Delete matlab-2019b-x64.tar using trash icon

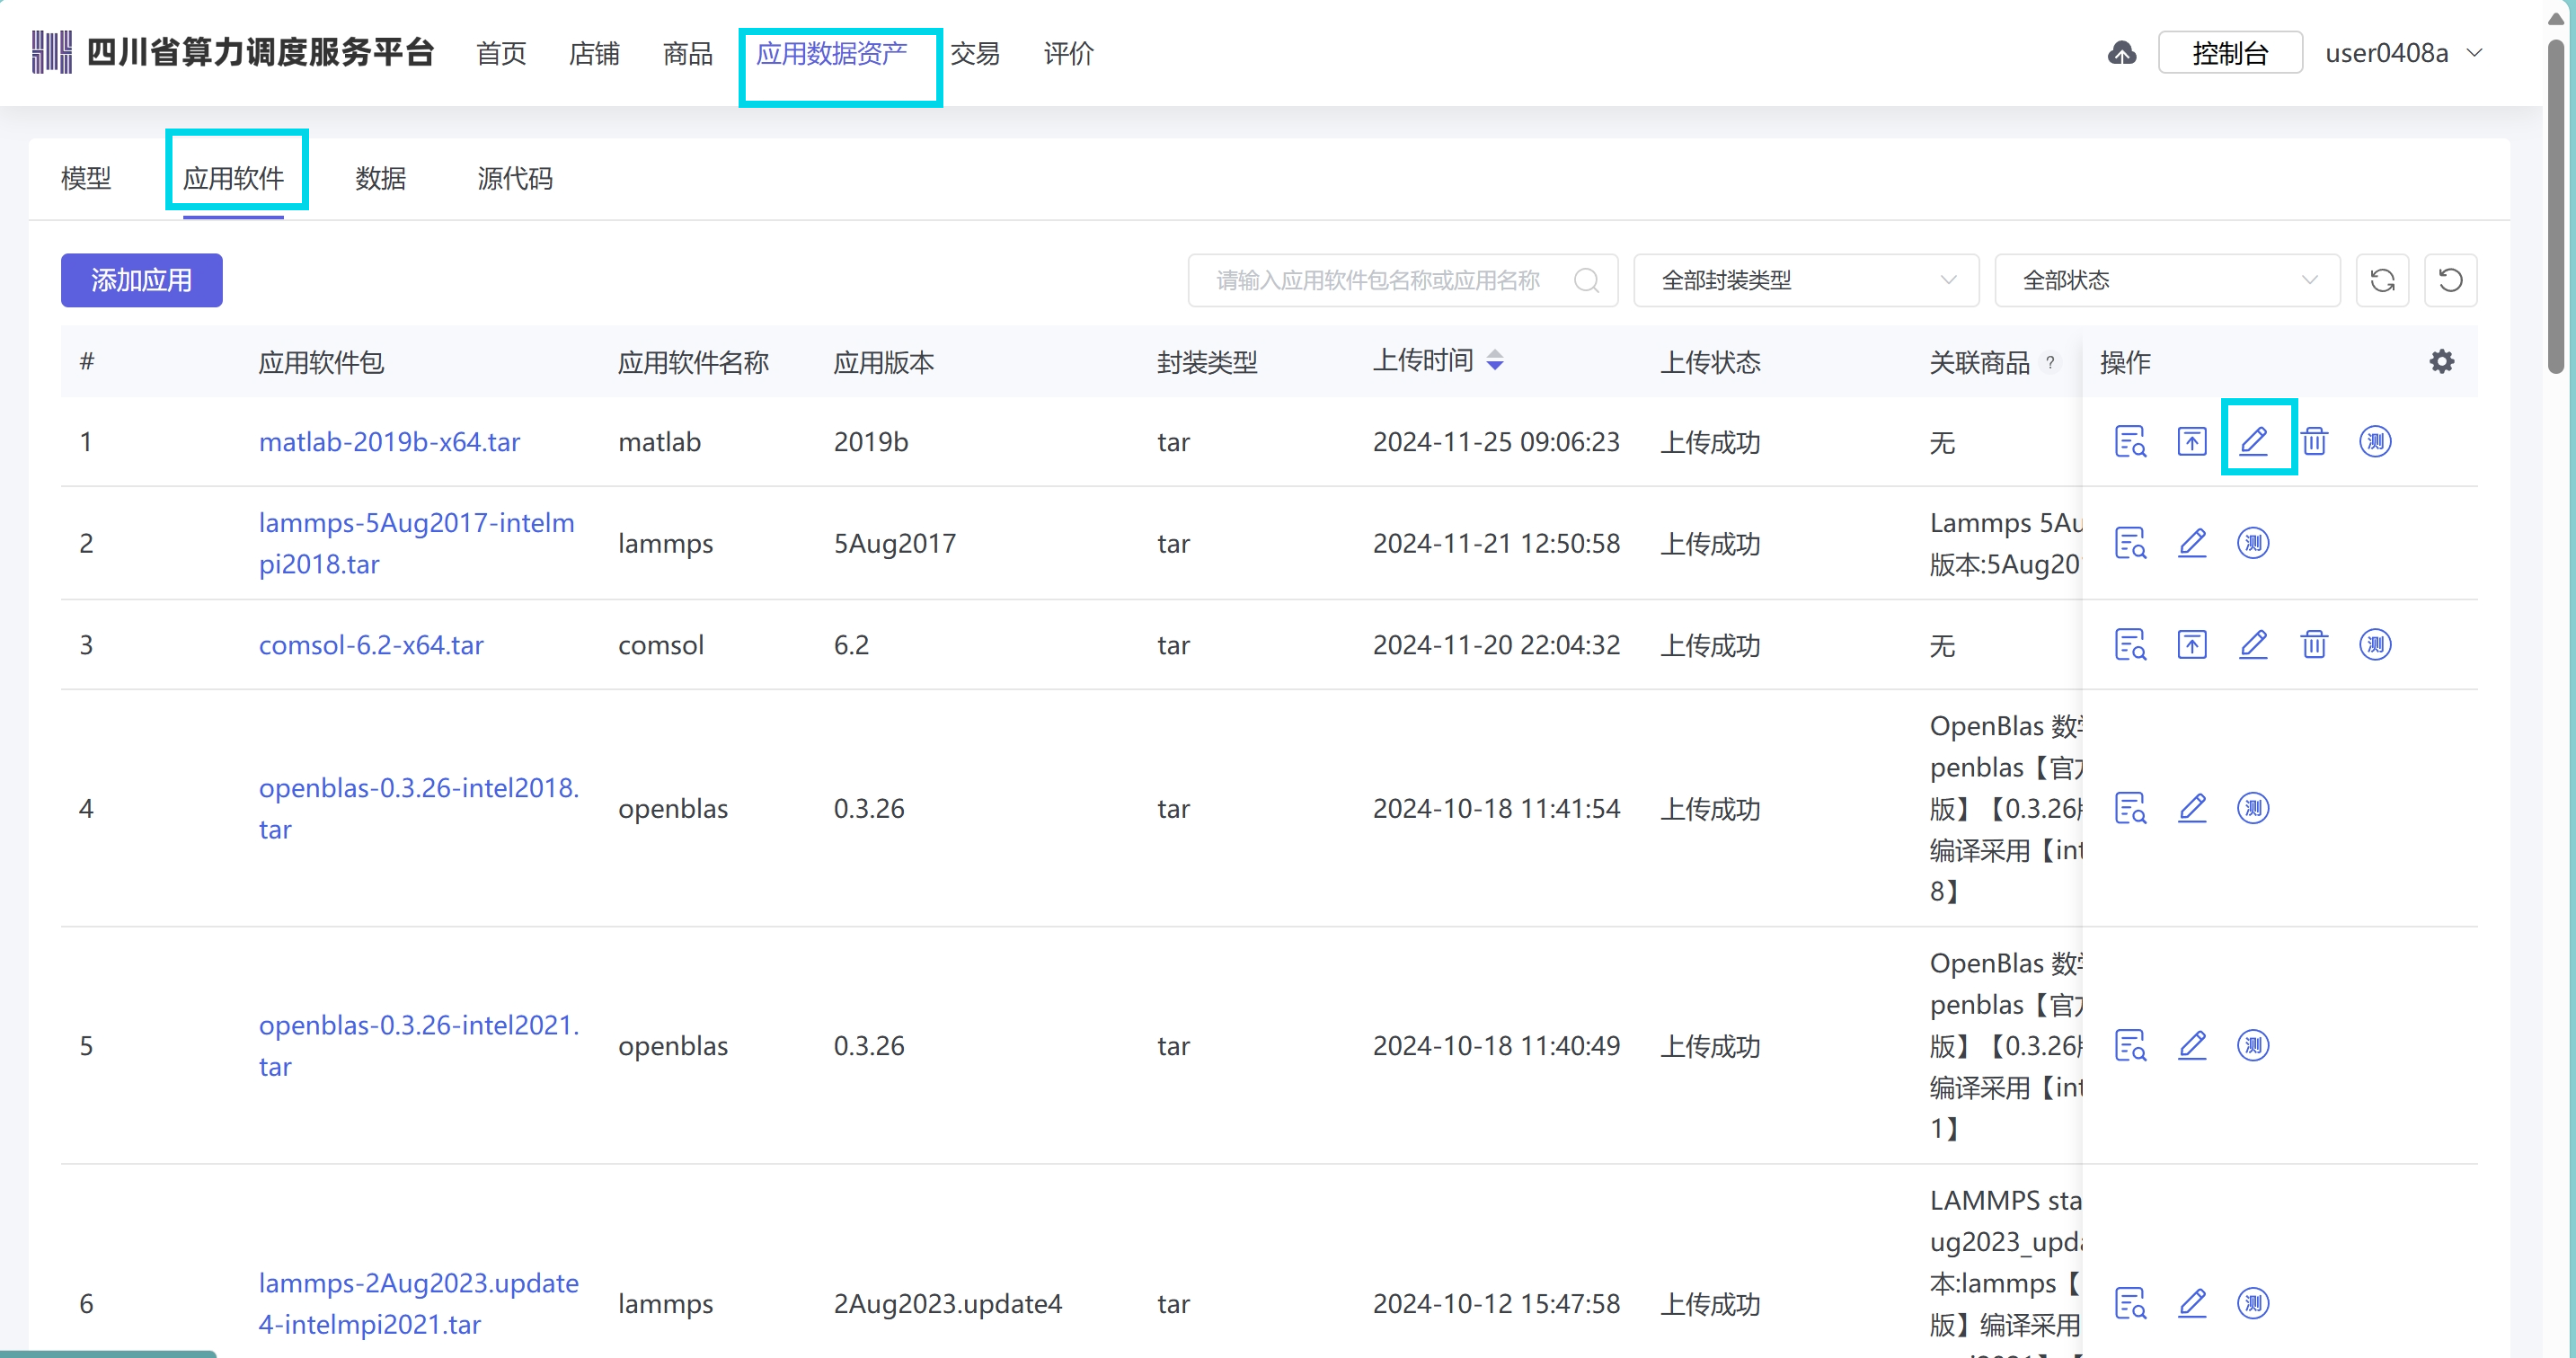(x=2314, y=441)
